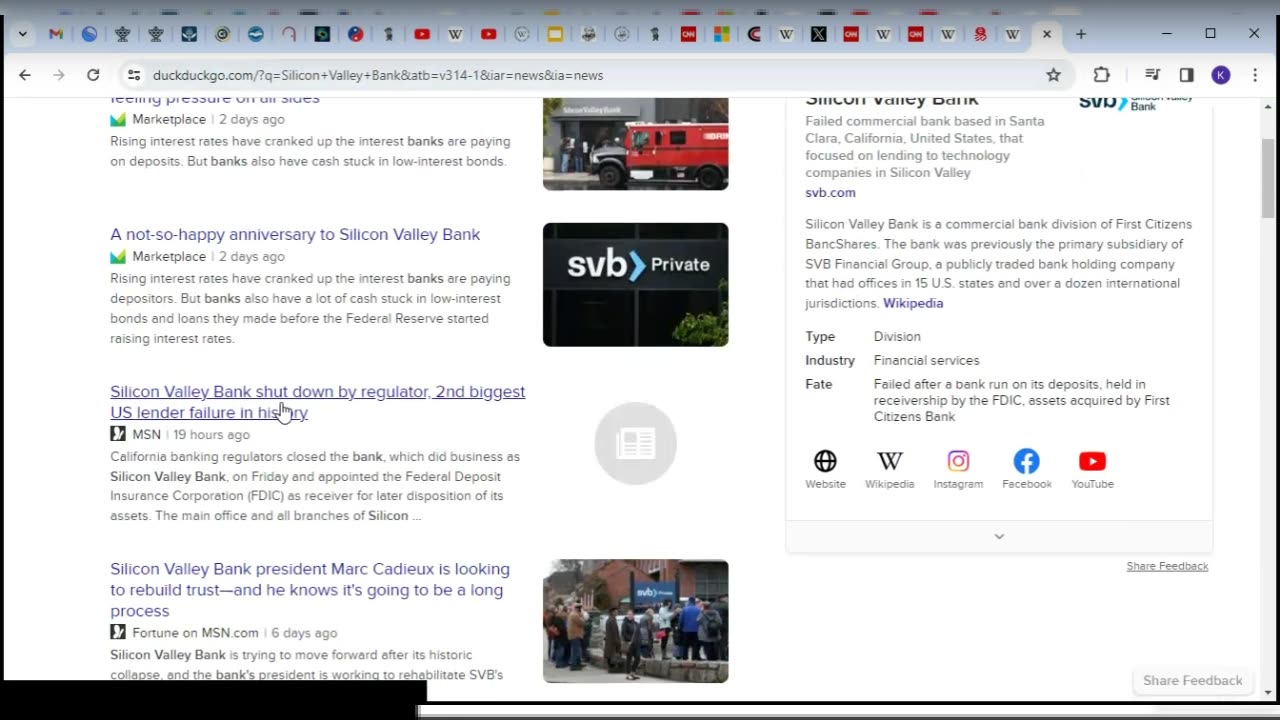The width and height of the screenshot is (1280, 720).
Task: Open the crowd outside SVB thumbnail
Action: tap(636, 621)
